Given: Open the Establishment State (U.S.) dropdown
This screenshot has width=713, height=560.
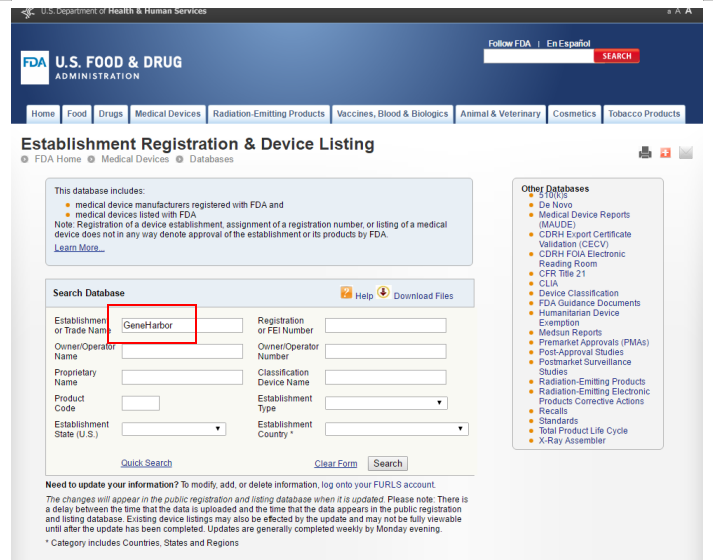Looking at the screenshot, I should [x=173, y=429].
